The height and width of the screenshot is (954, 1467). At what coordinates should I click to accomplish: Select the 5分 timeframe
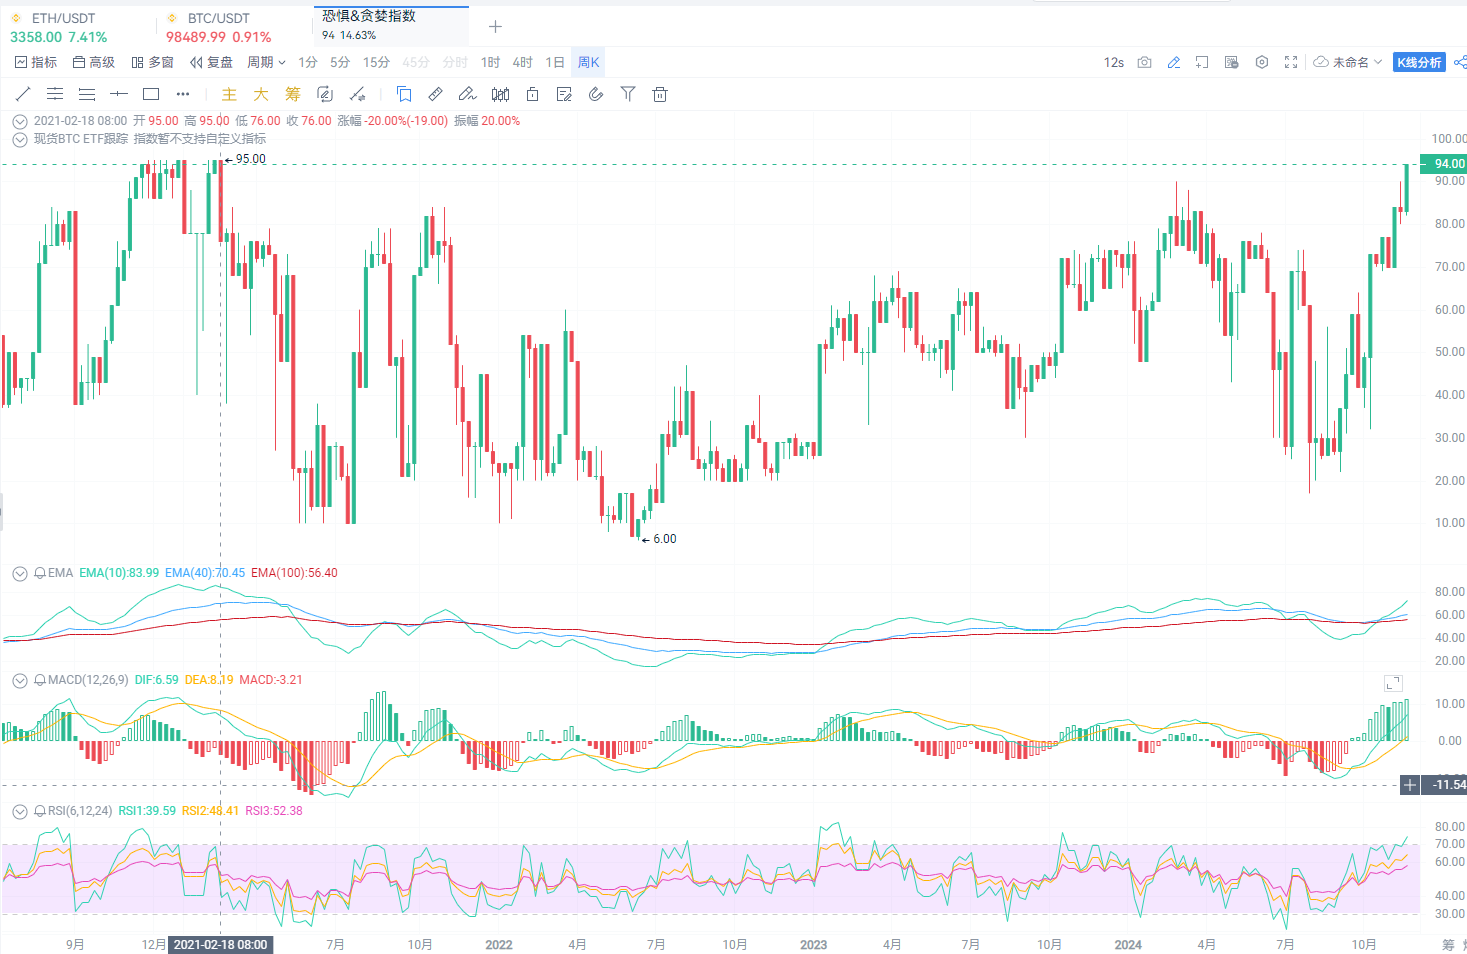point(340,62)
